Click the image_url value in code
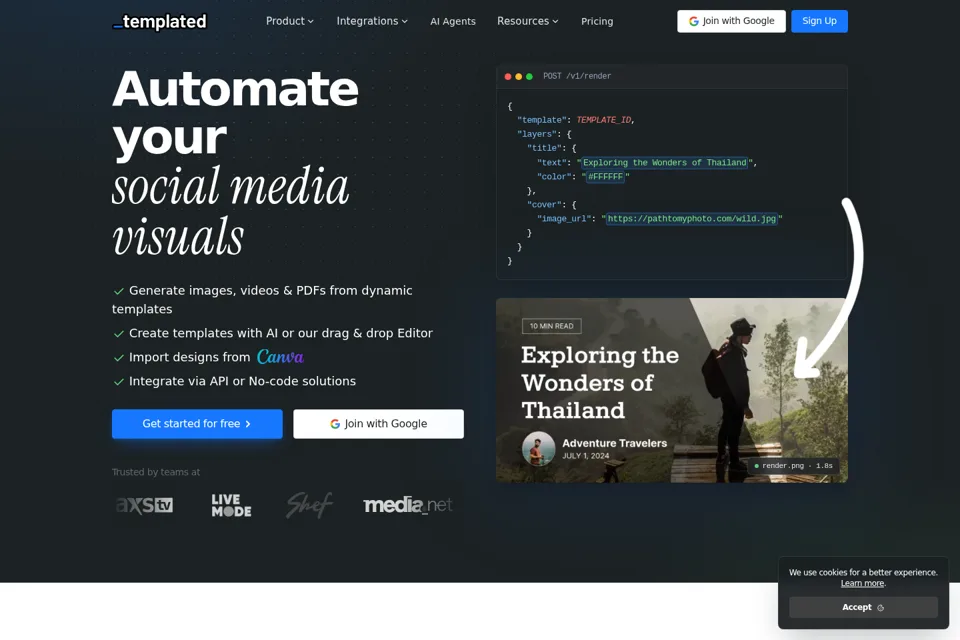 coord(692,219)
